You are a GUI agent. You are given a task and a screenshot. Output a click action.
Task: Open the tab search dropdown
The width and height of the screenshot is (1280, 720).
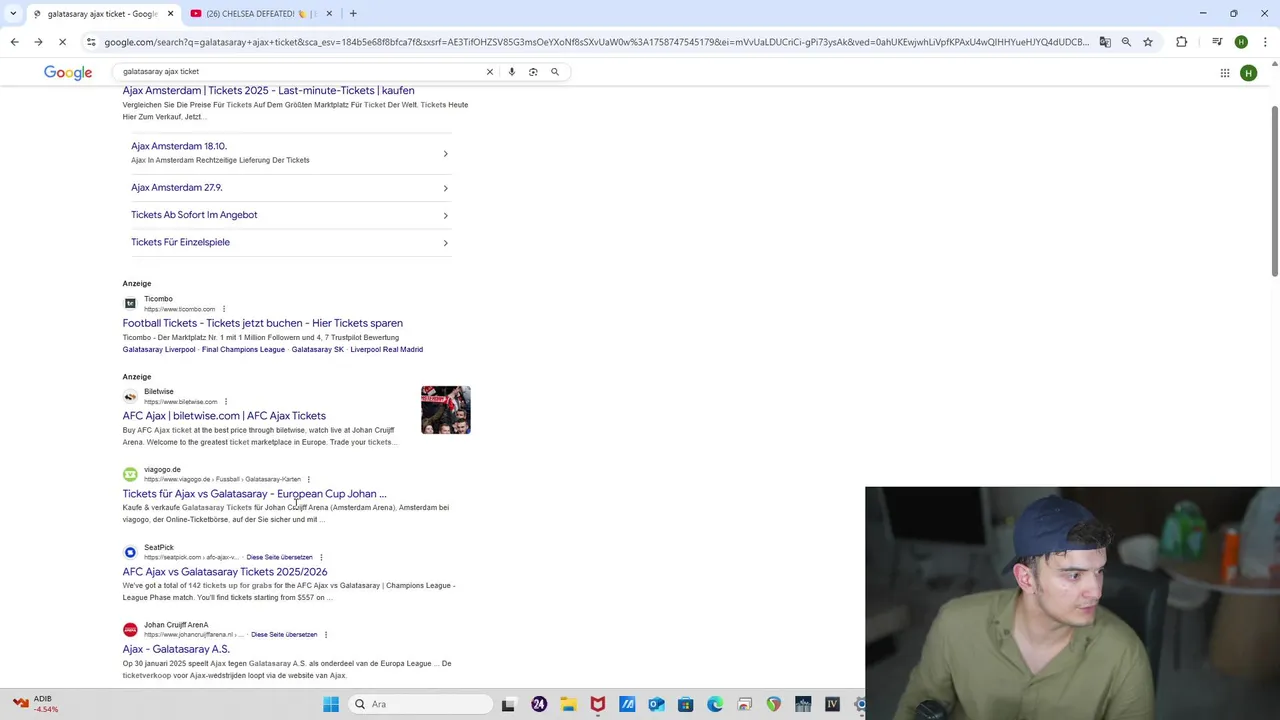tap(13, 14)
